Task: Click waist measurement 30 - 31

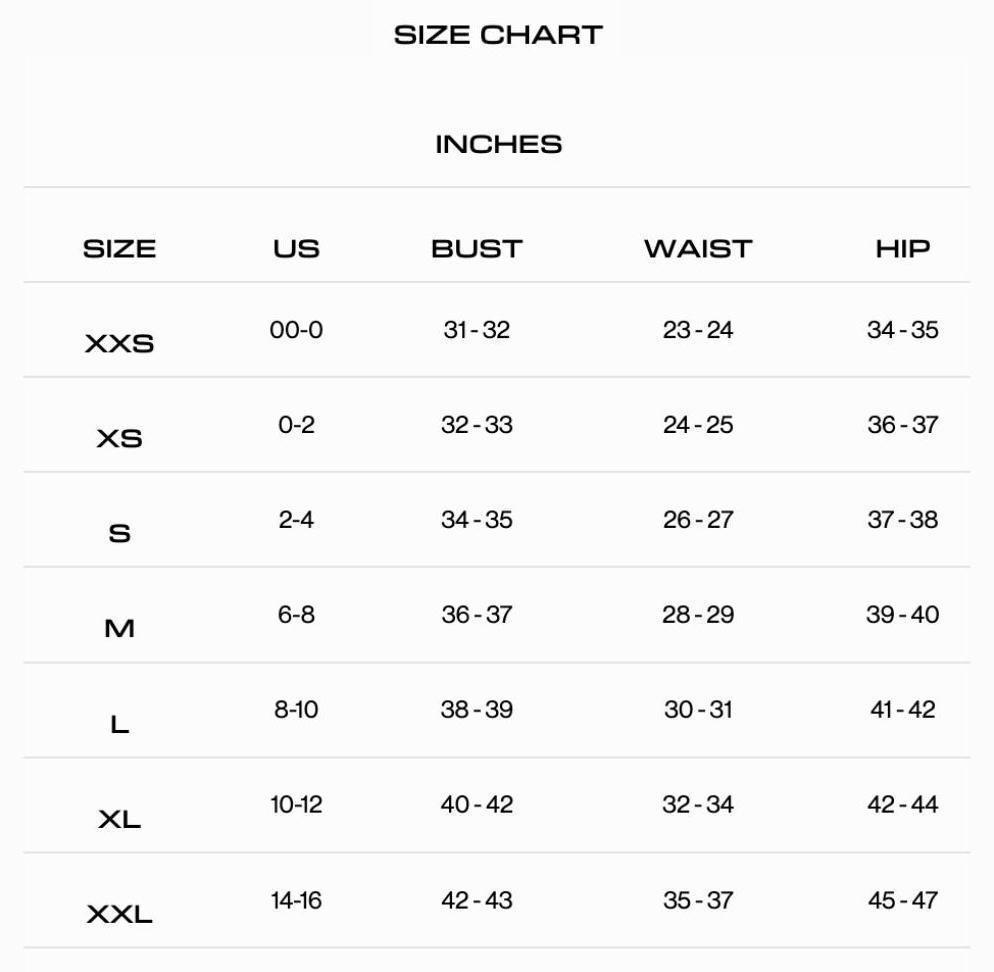Action: point(698,710)
